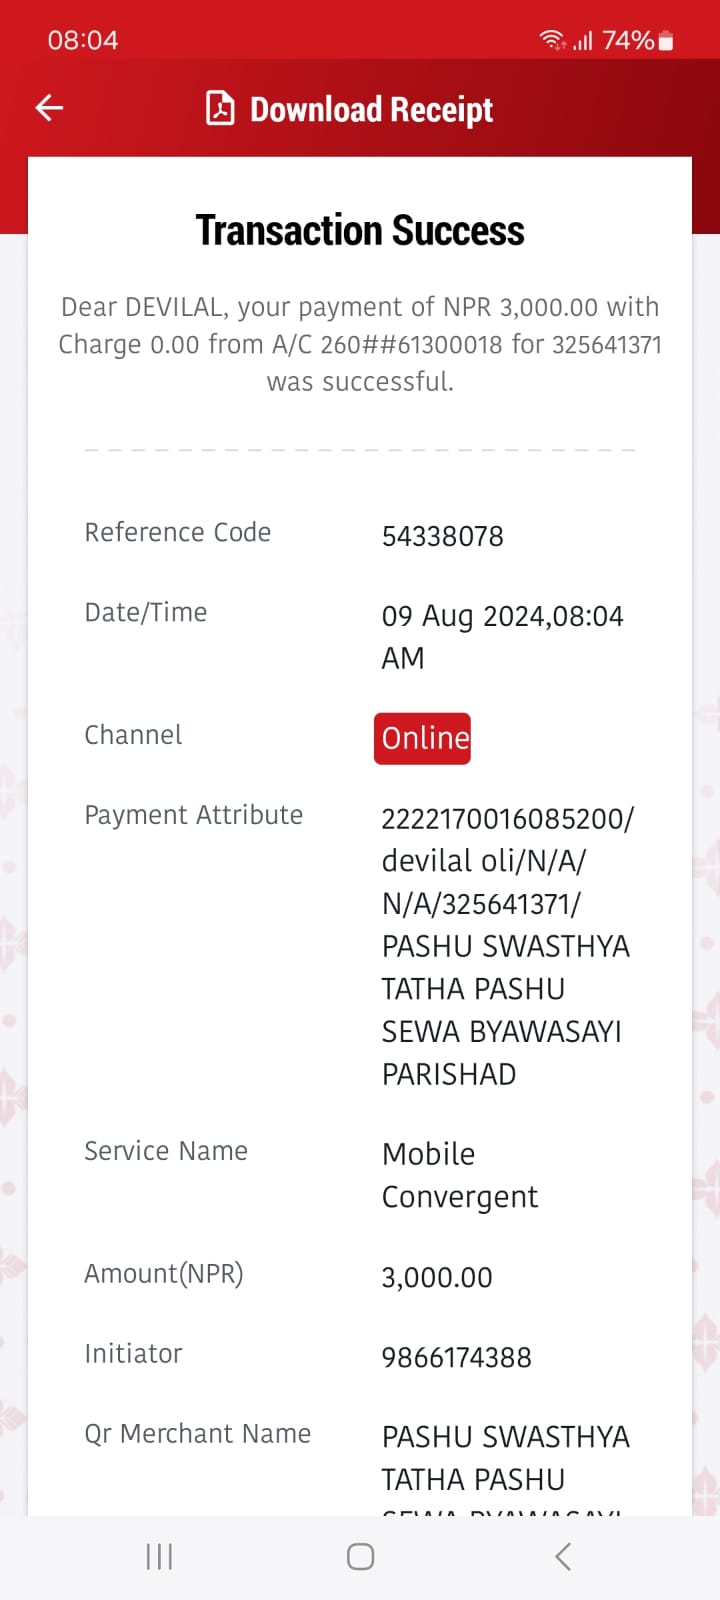The height and width of the screenshot is (1600, 720).
Task: Tap the Android recent apps icon
Action: point(159,1556)
